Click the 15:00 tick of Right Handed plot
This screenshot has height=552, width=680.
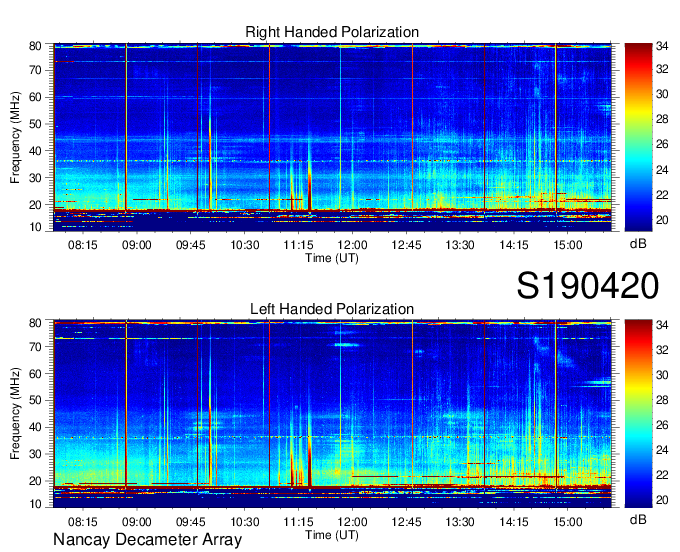click(568, 245)
